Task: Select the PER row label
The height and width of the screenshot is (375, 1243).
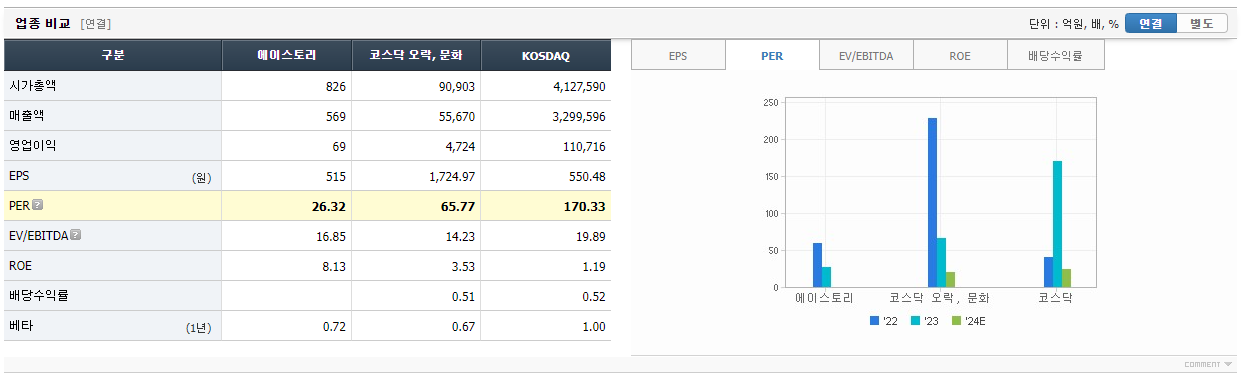Action: click(19, 206)
